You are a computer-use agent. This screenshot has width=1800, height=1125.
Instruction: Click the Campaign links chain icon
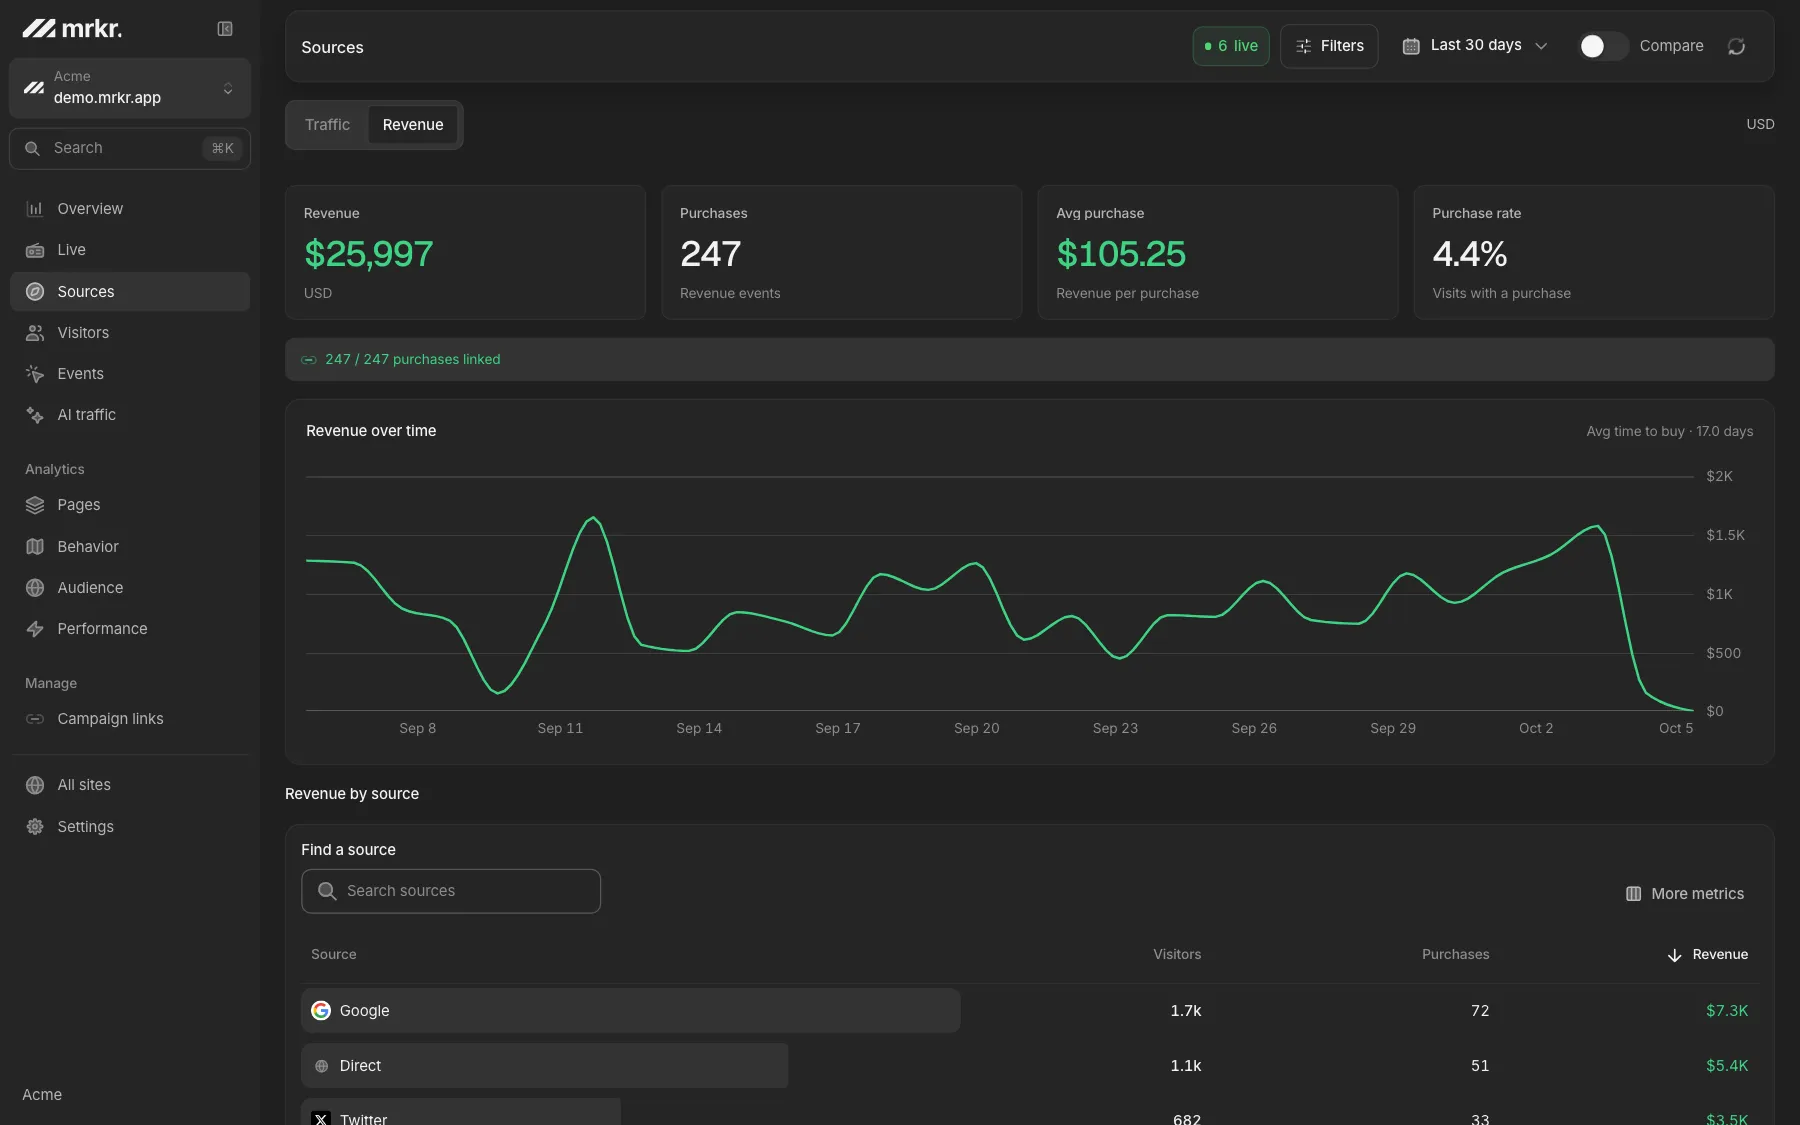pos(35,719)
